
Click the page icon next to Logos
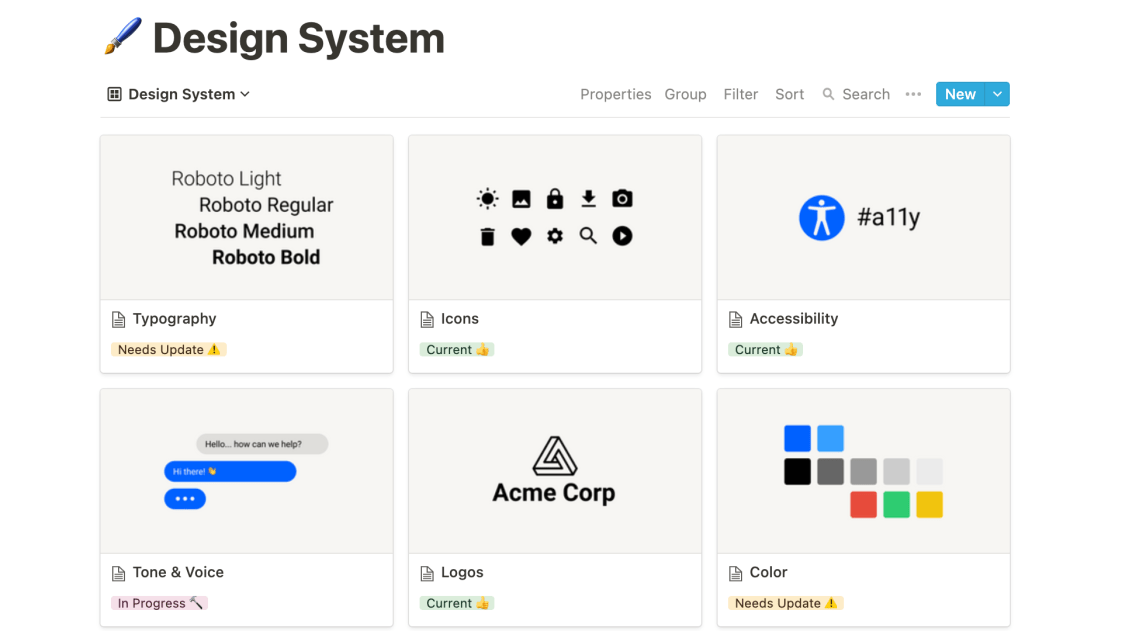427,573
